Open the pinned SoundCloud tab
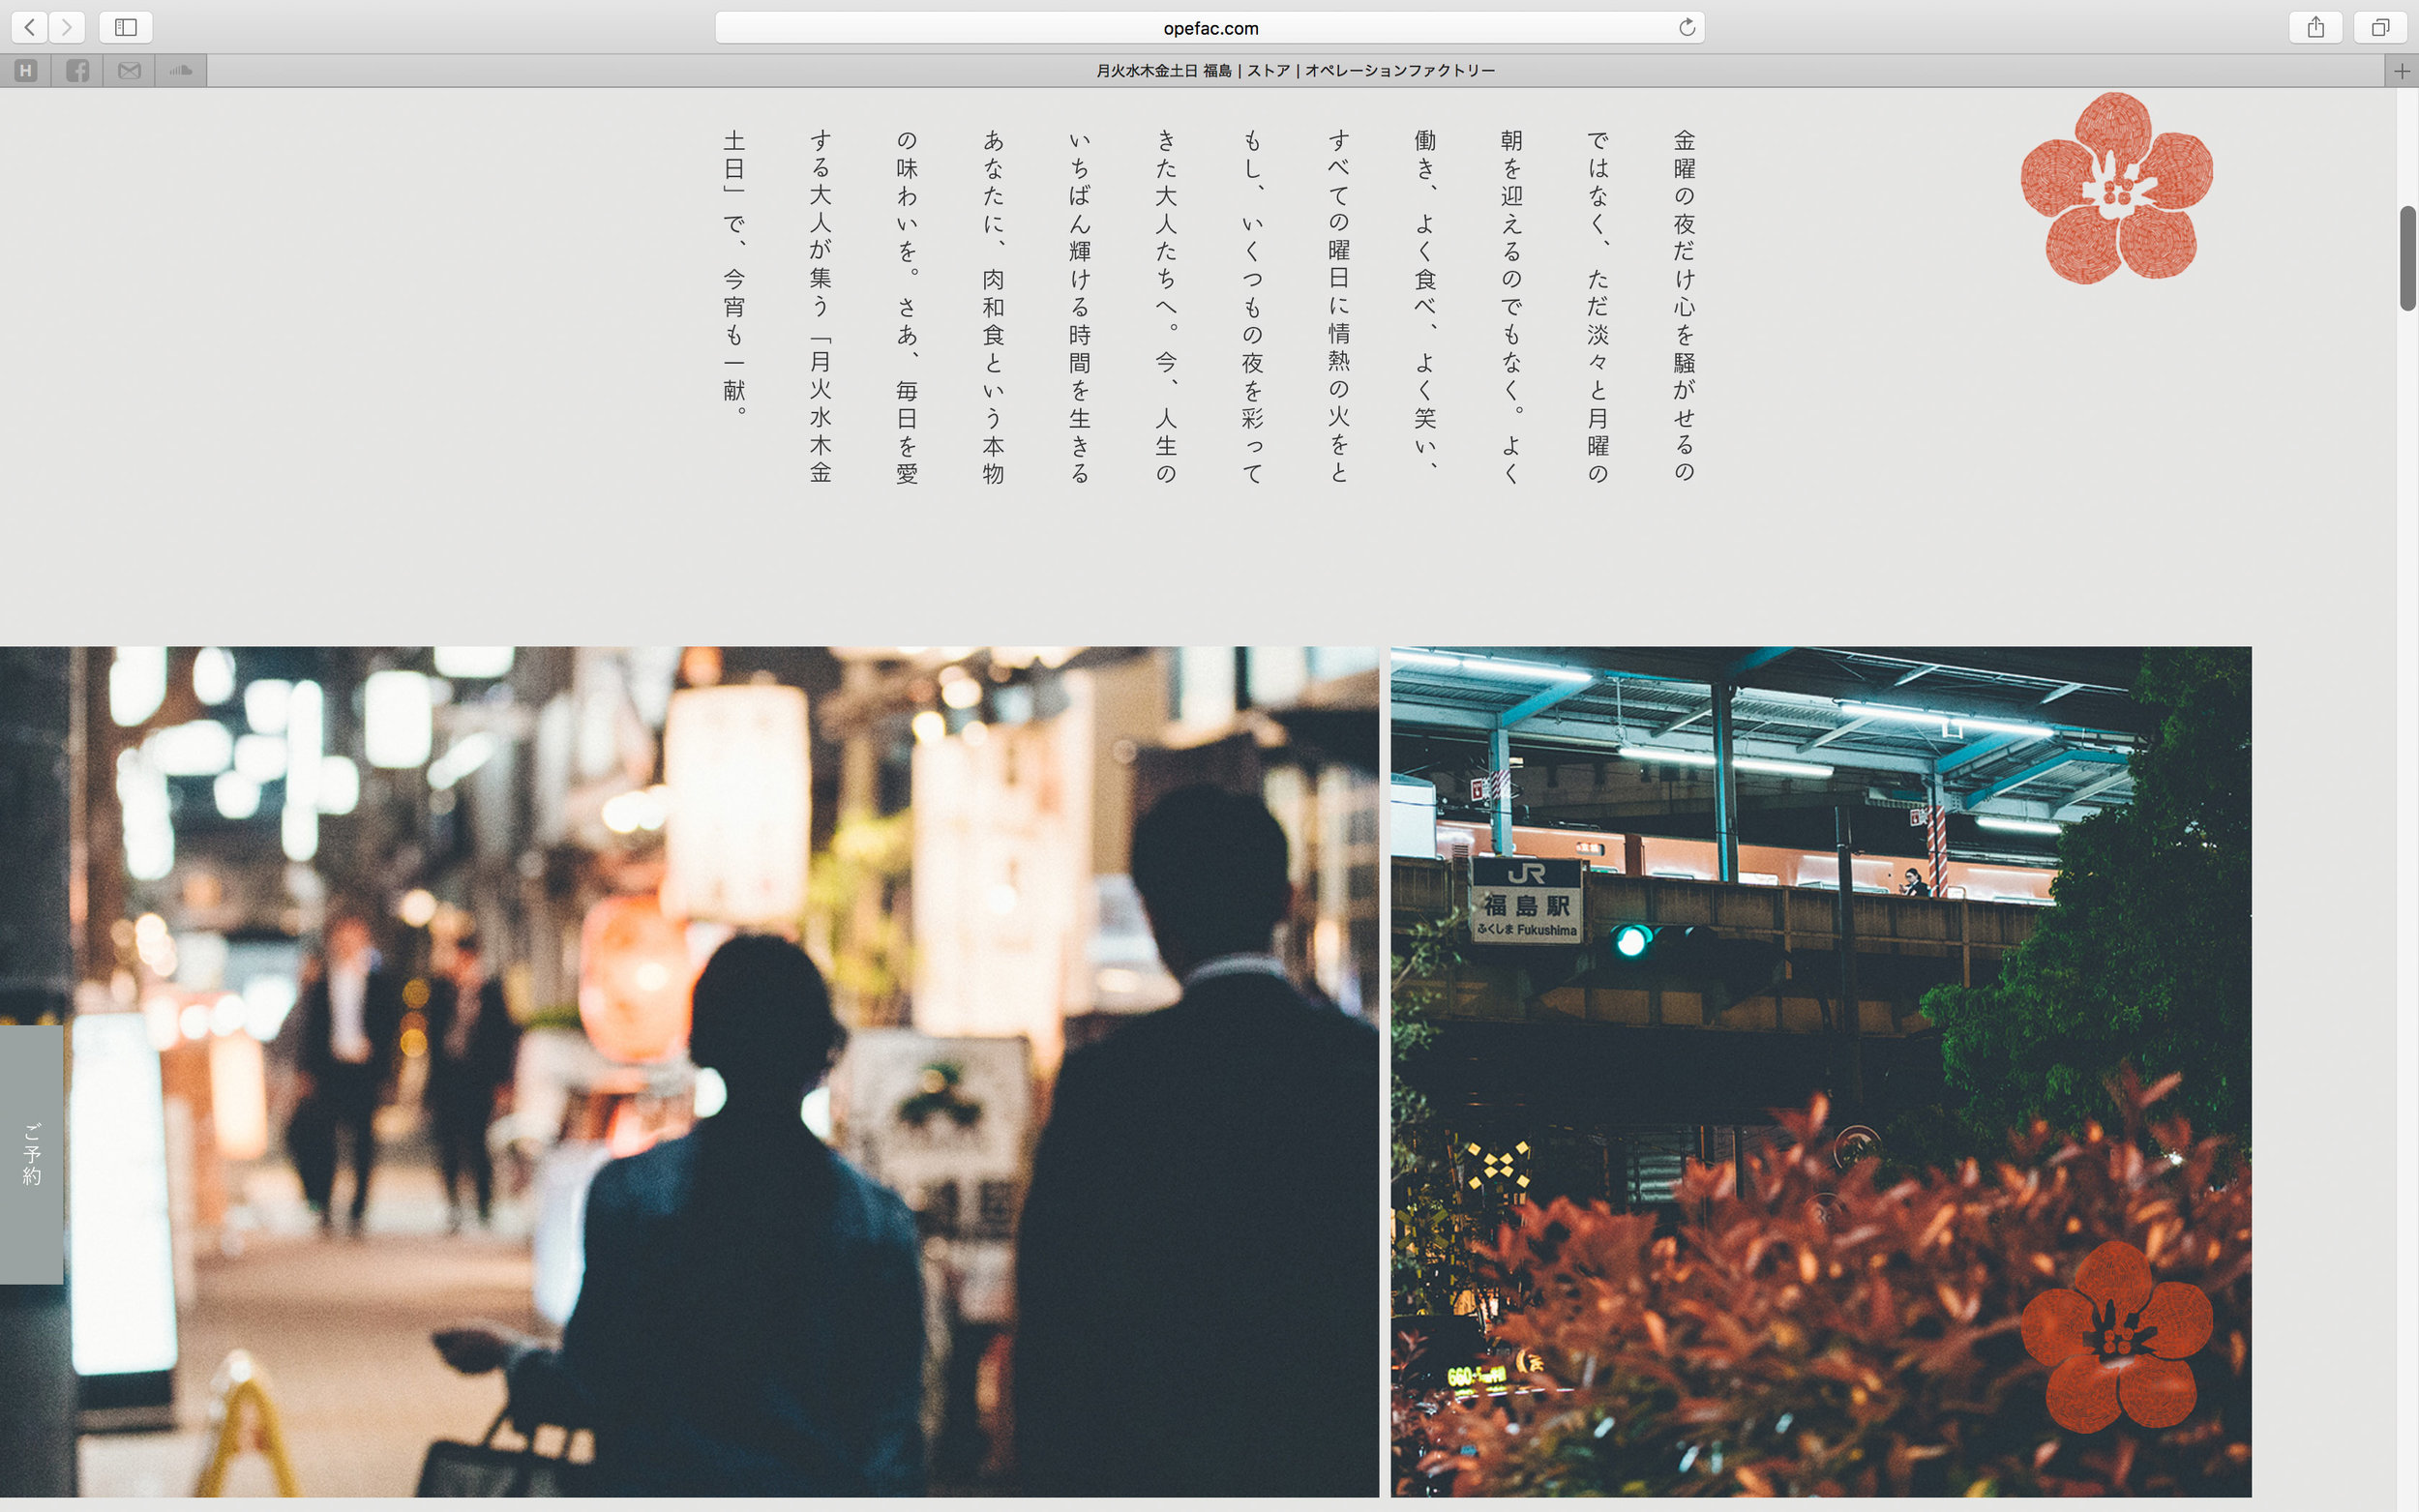This screenshot has height=1512, width=2419. (181, 71)
